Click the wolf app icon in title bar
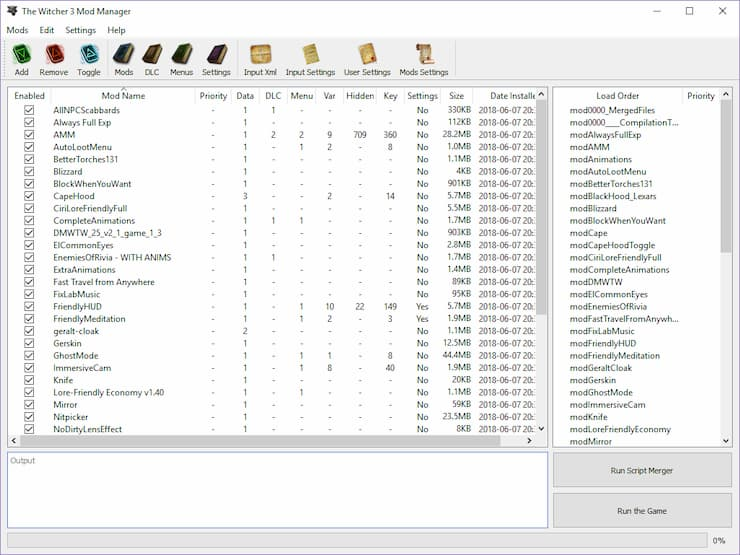This screenshot has width=740, height=555. [x=12, y=11]
